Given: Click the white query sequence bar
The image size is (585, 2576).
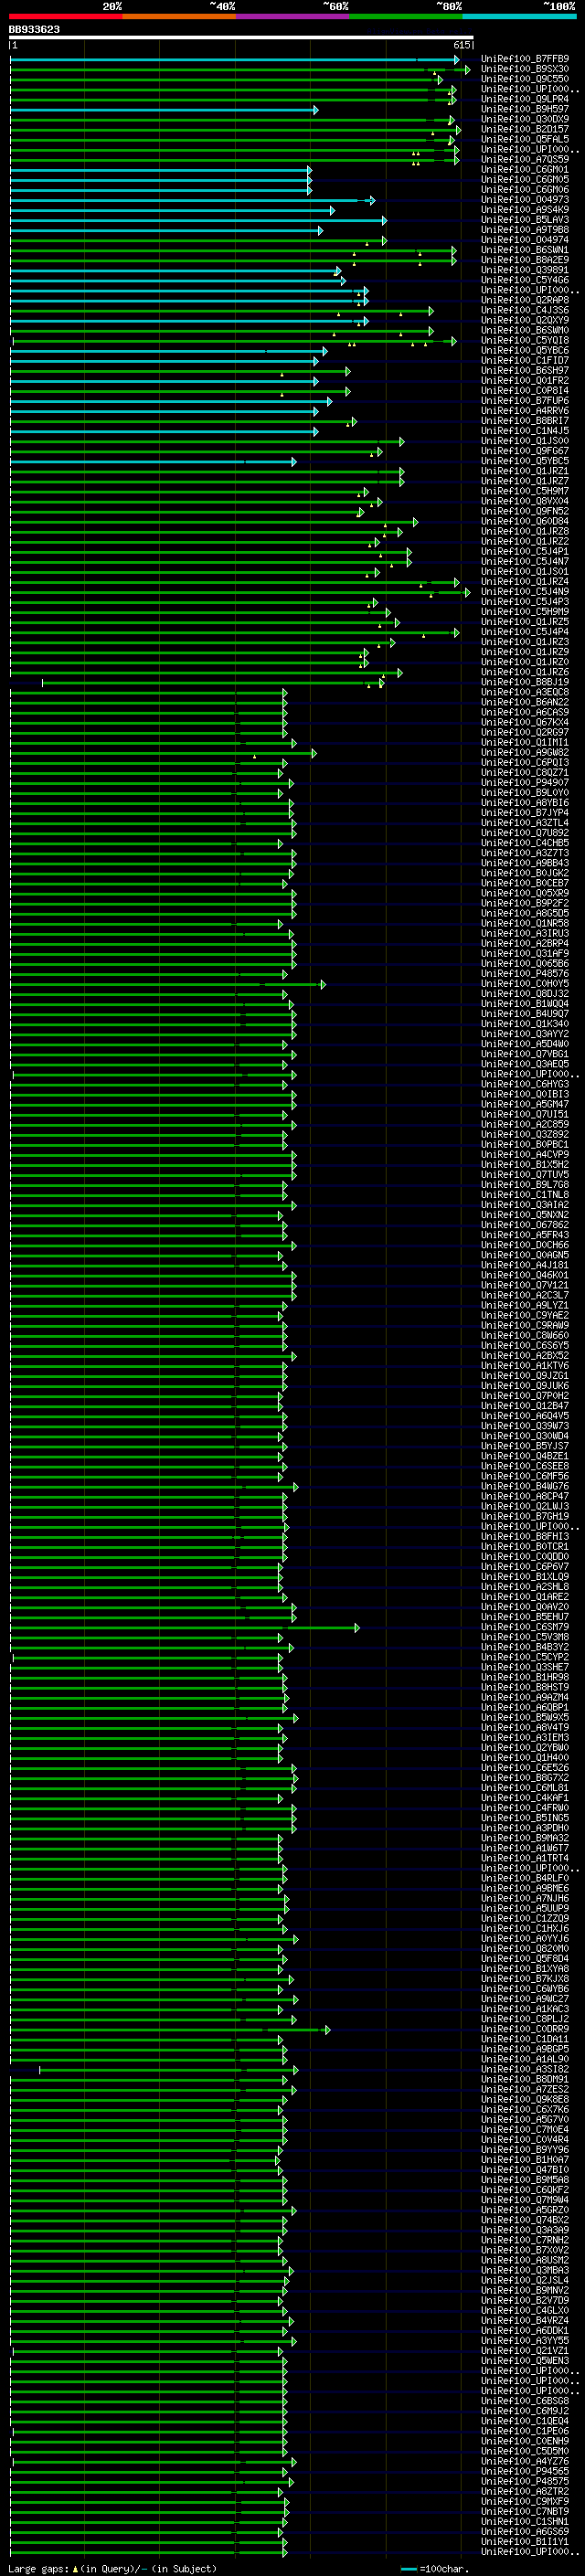Looking at the screenshot, I should 241,38.
